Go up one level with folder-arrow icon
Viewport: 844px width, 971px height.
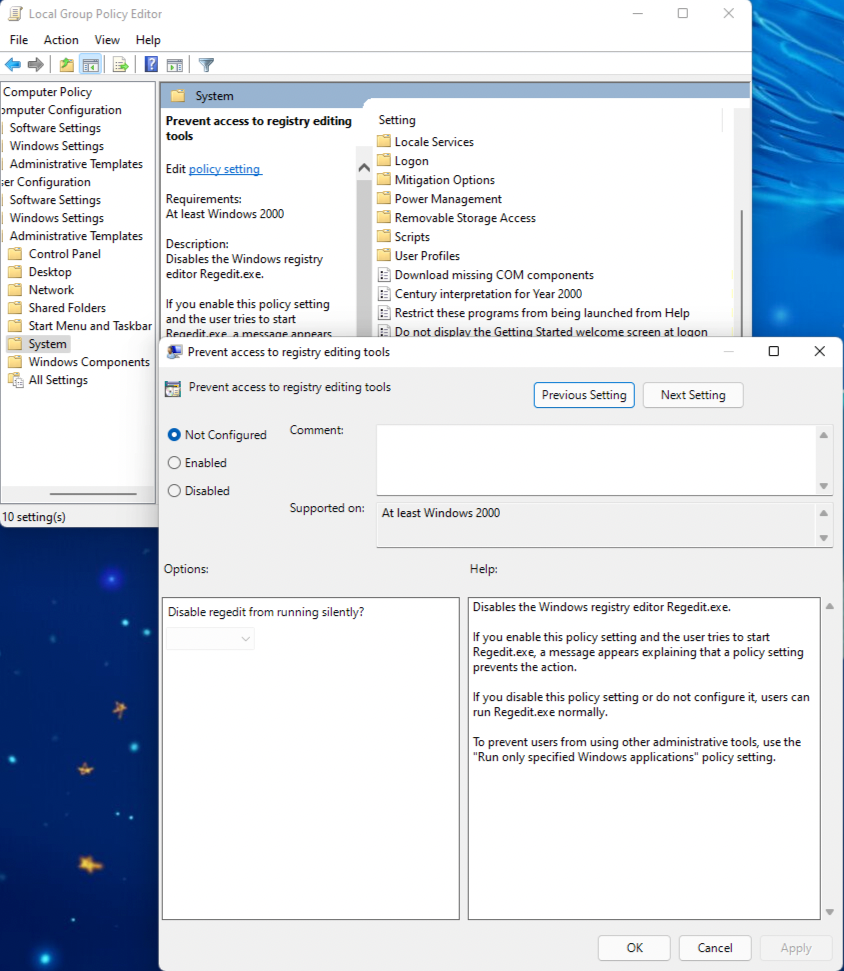[x=66, y=64]
